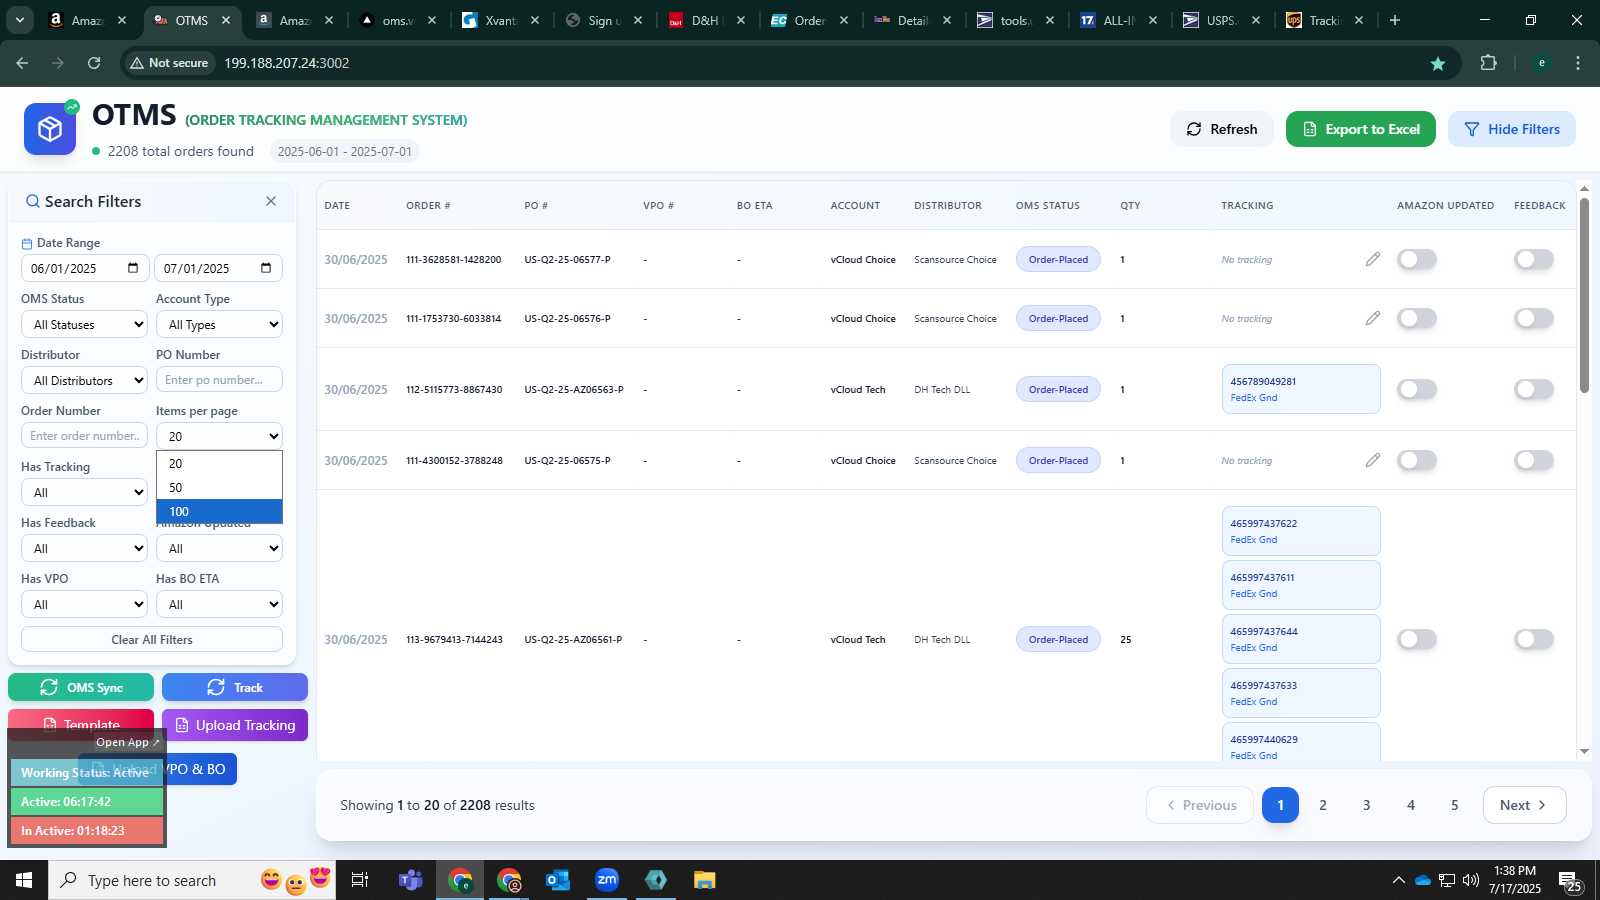1600x900 pixels.
Task: Click the edit pencil for order 111-3628581-1428200
Action: [1373, 259]
